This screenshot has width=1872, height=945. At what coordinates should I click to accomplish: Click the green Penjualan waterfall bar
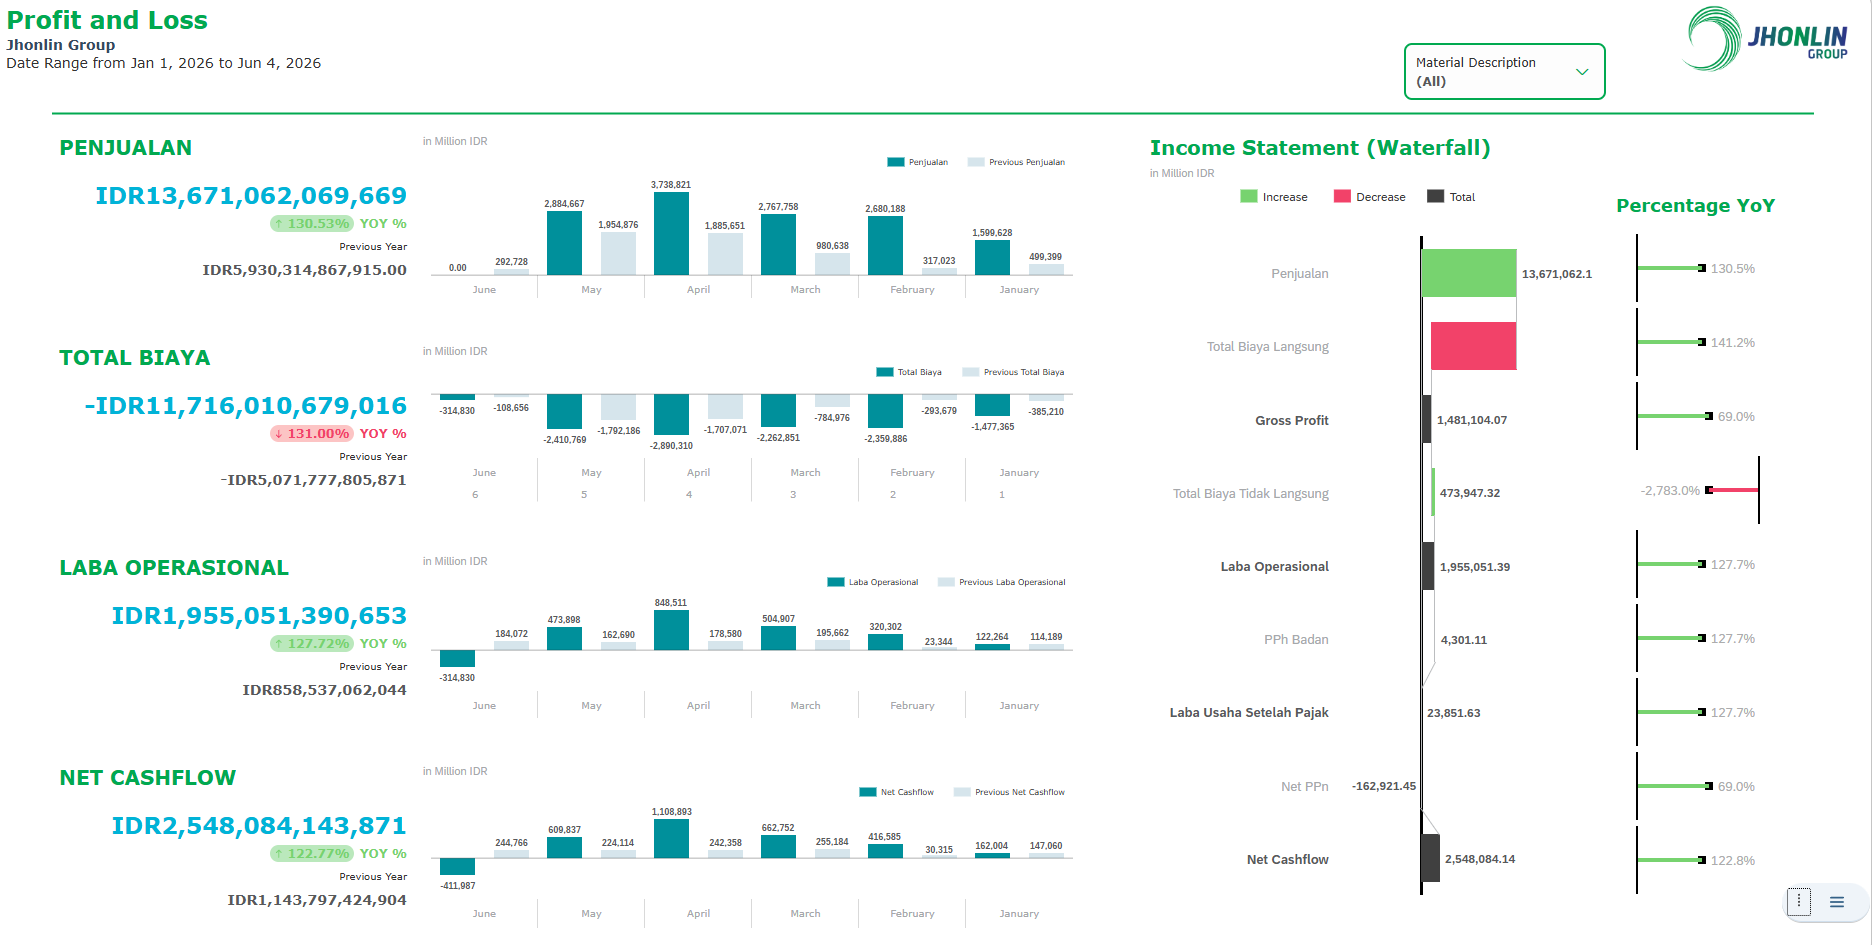pyautogui.click(x=1469, y=273)
